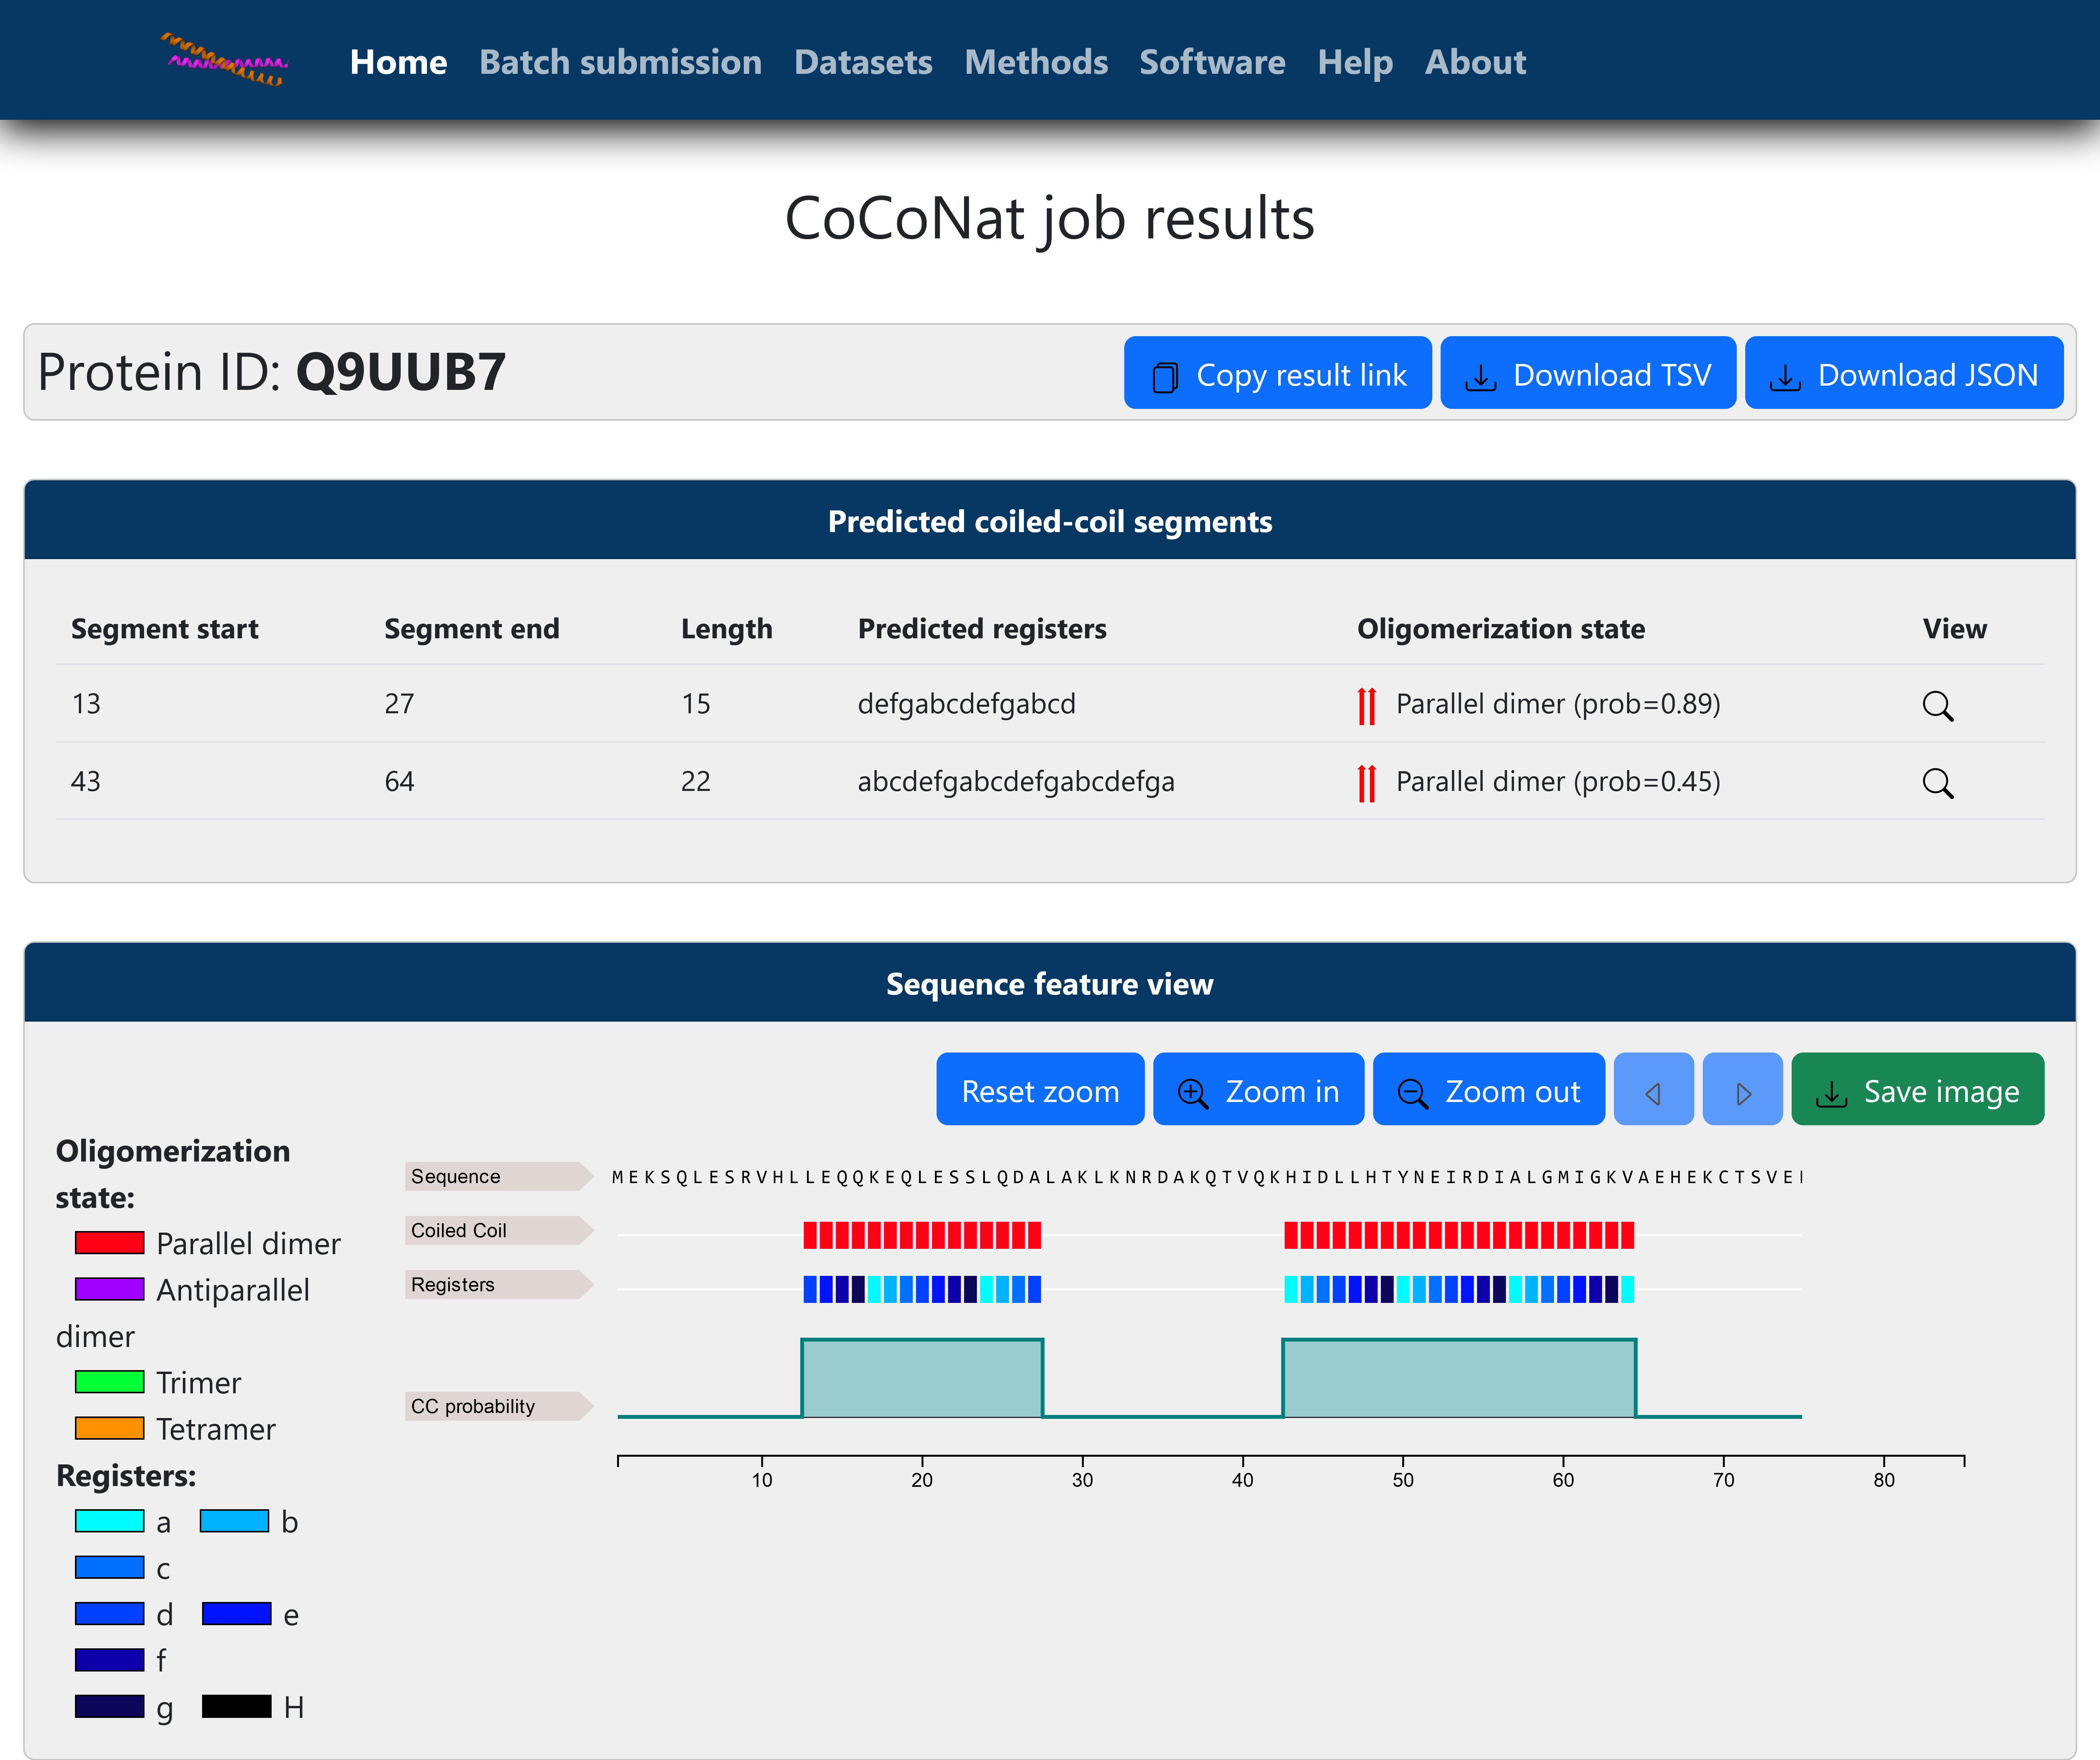The width and height of the screenshot is (2100, 1760).
Task: Click Segment start column header
Action: [165, 629]
